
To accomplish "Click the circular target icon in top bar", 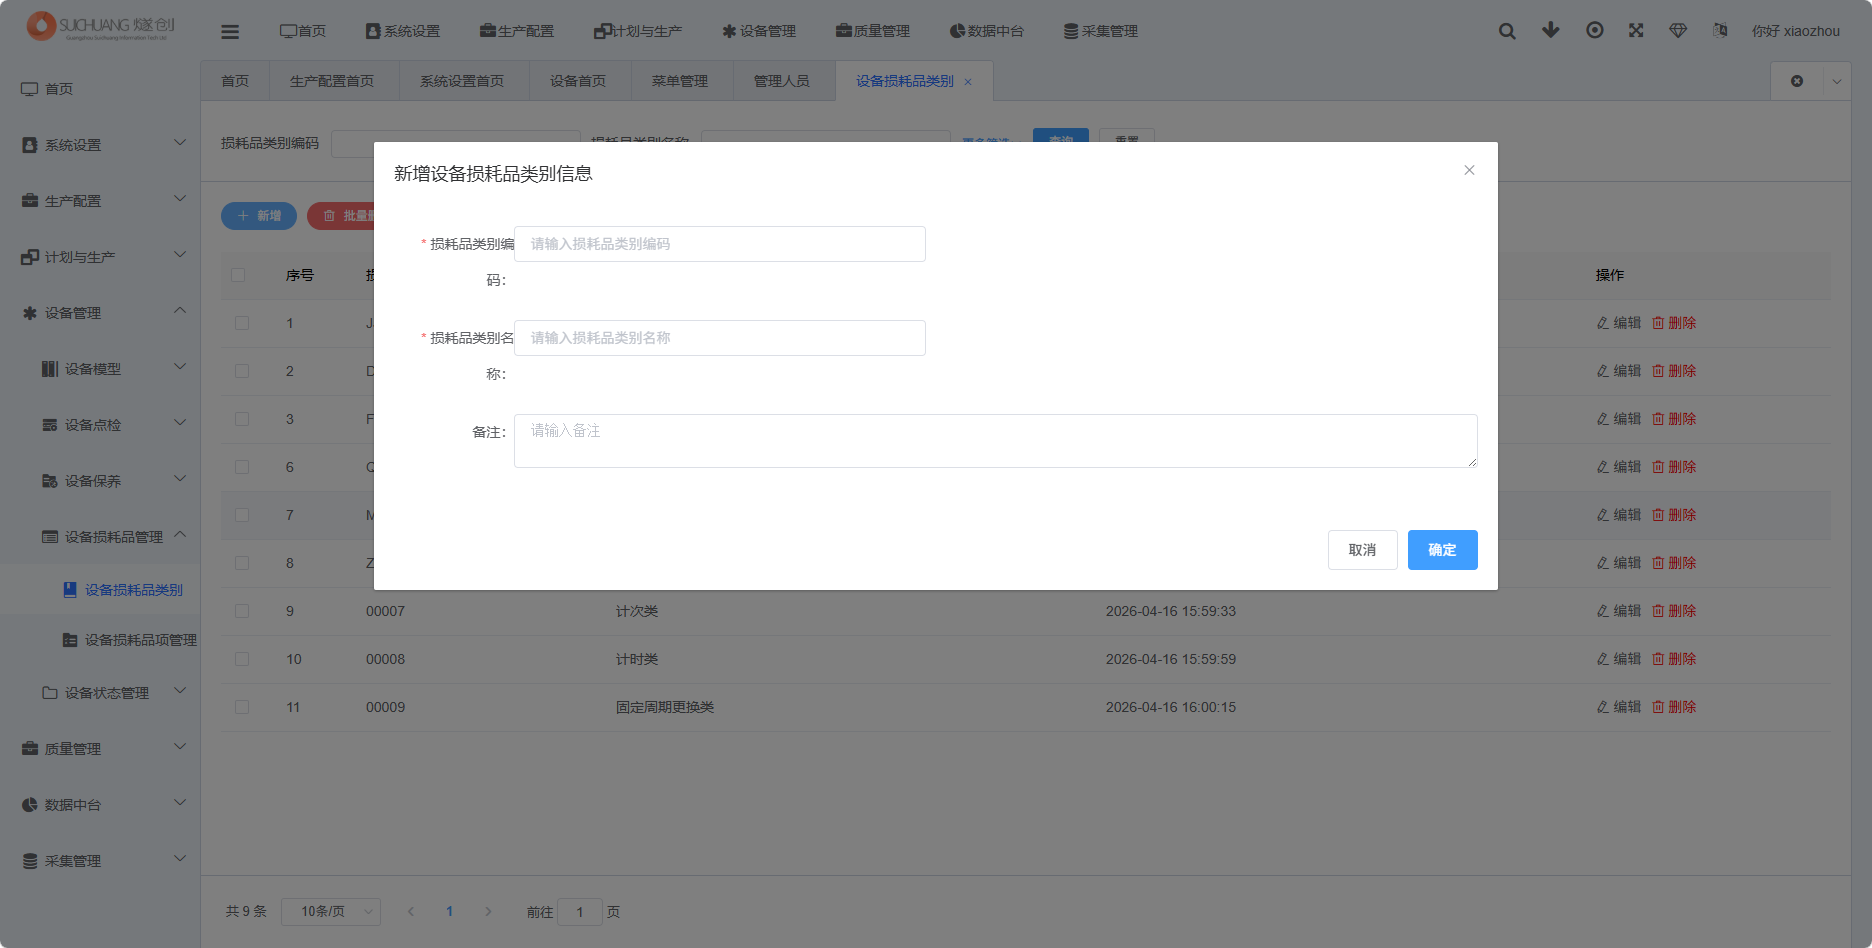I will pyautogui.click(x=1595, y=30).
